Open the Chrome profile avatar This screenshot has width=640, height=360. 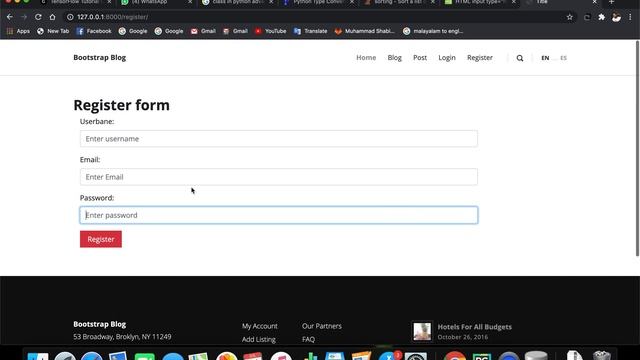[x=616, y=17]
